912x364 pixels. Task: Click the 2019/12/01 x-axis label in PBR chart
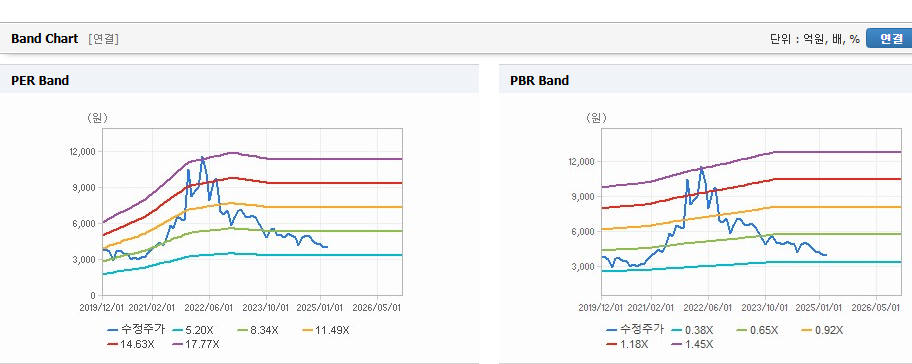coord(602,307)
